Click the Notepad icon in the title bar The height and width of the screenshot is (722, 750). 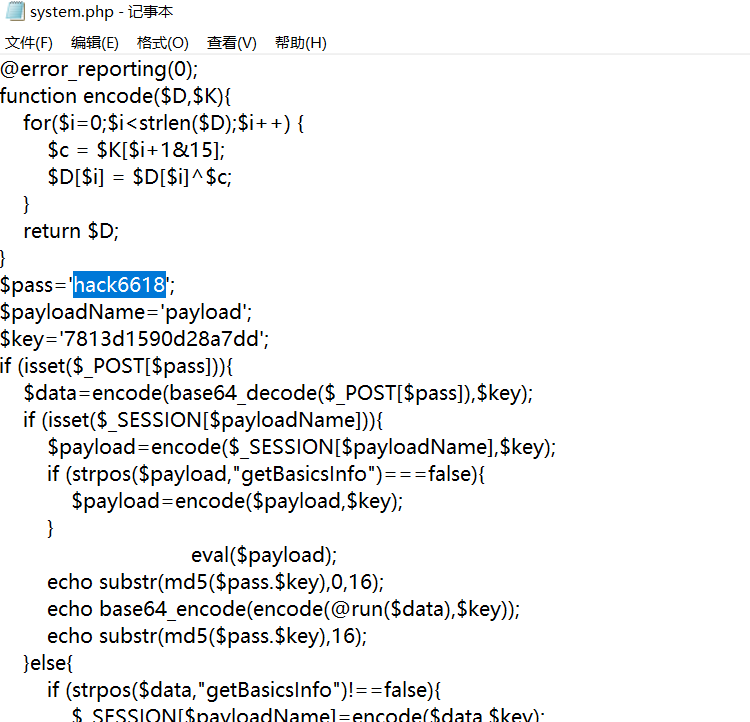14,11
